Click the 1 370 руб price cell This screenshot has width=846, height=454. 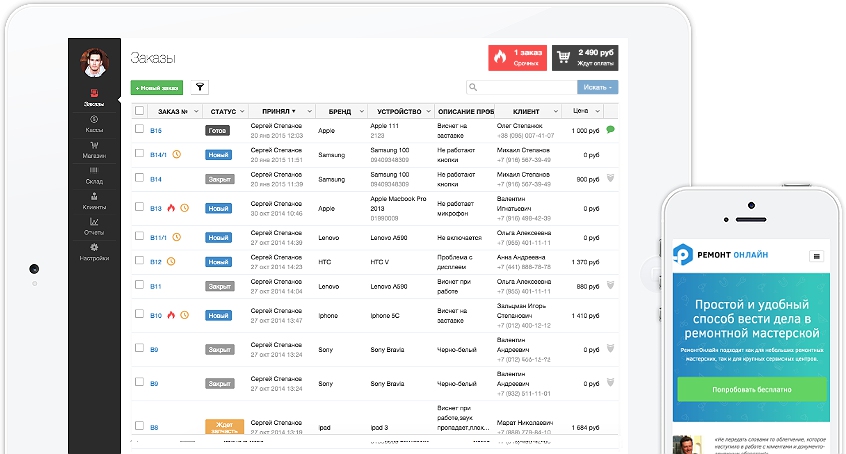[585, 262]
